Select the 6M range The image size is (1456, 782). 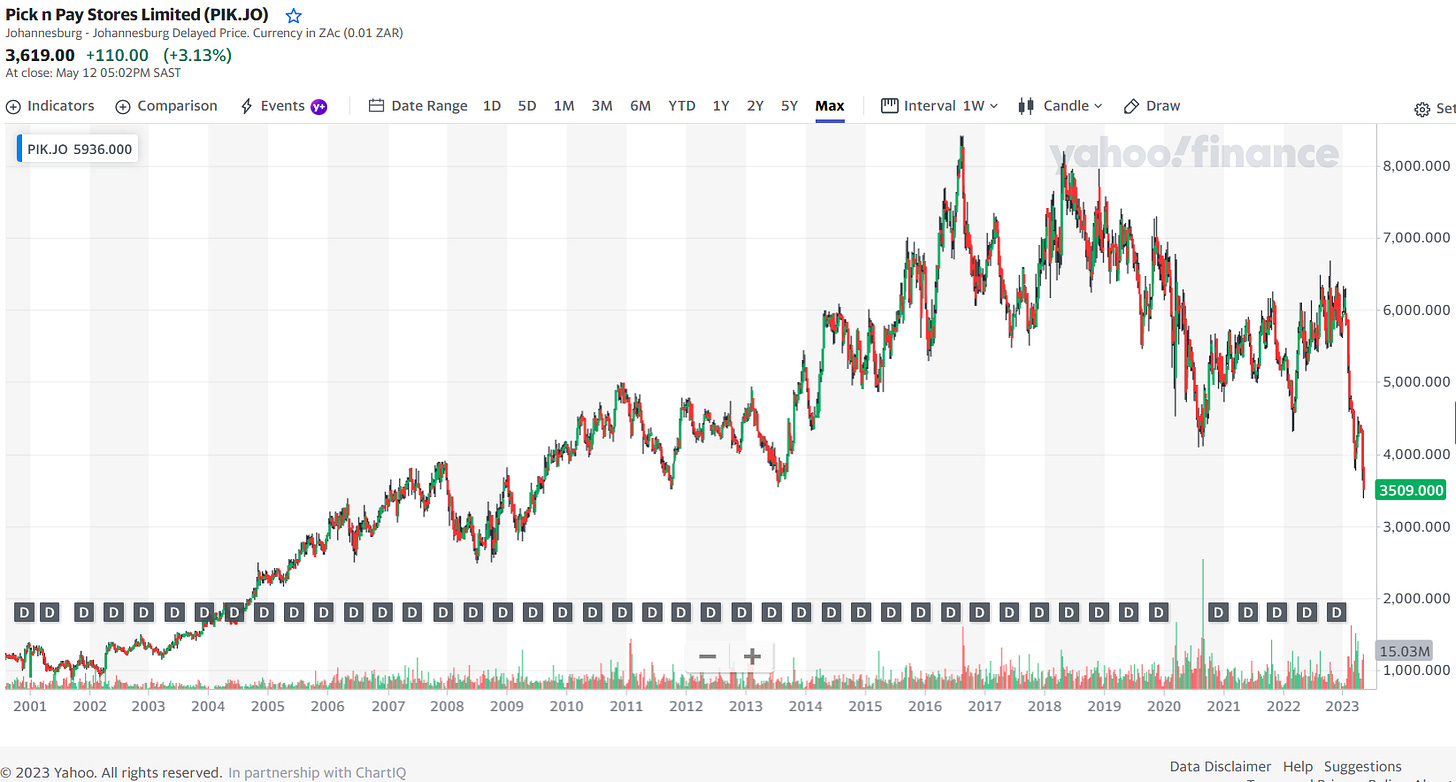pyautogui.click(x=640, y=106)
